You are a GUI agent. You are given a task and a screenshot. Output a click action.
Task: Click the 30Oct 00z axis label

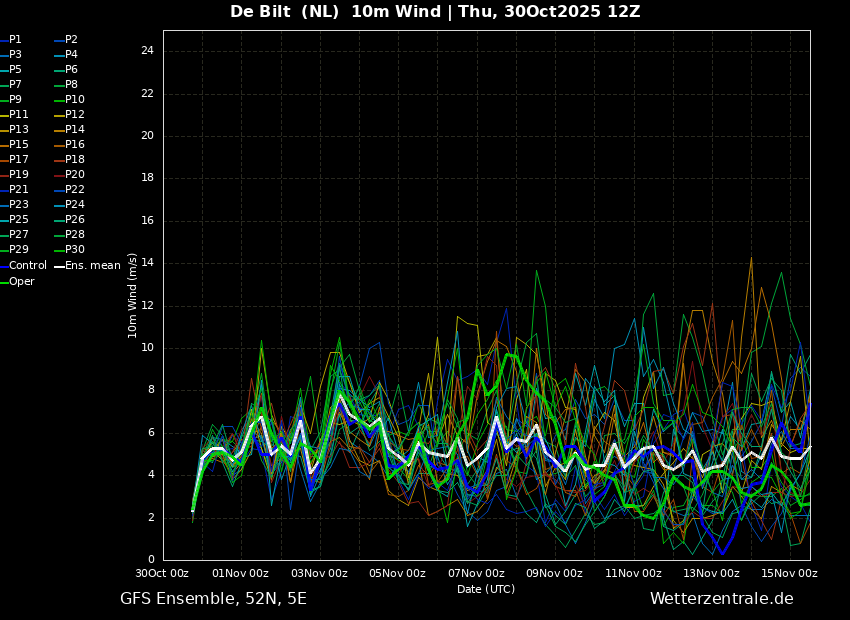coord(162,573)
